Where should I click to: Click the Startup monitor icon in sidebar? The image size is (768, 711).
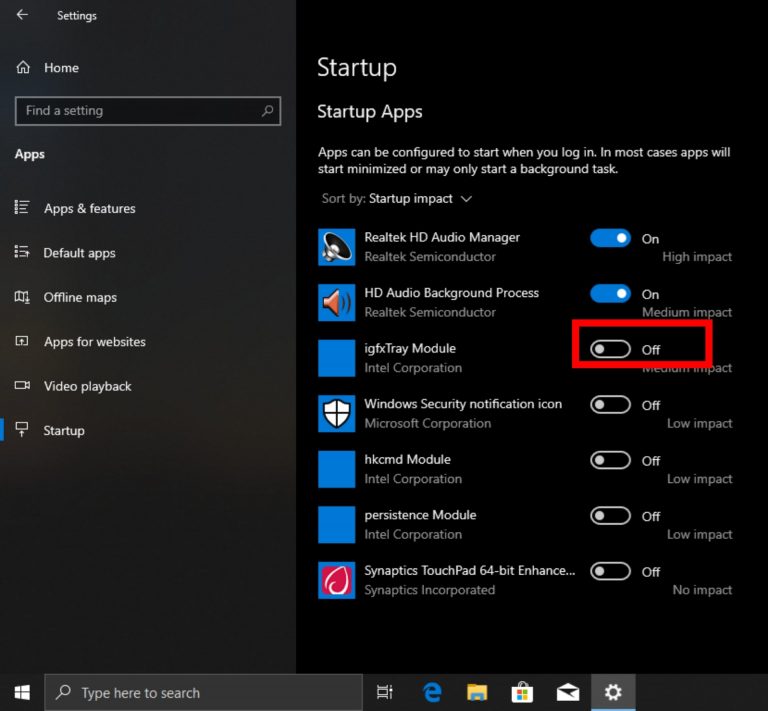coord(22,429)
